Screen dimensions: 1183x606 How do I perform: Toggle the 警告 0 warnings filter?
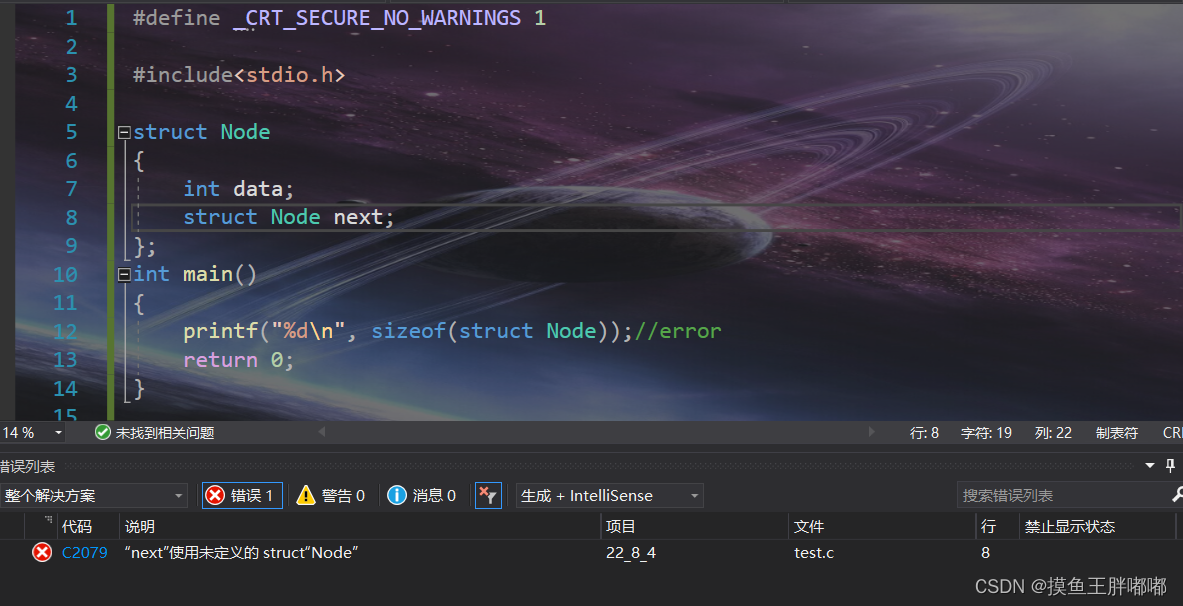[332, 496]
